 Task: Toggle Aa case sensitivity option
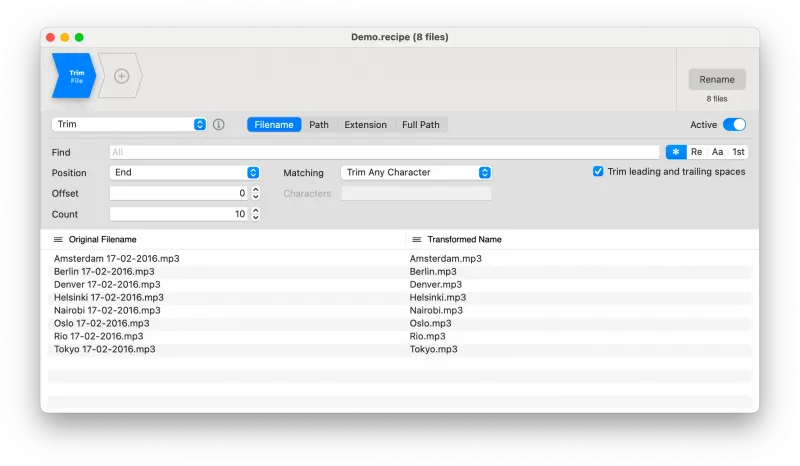pyautogui.click(x=717, y=152)
